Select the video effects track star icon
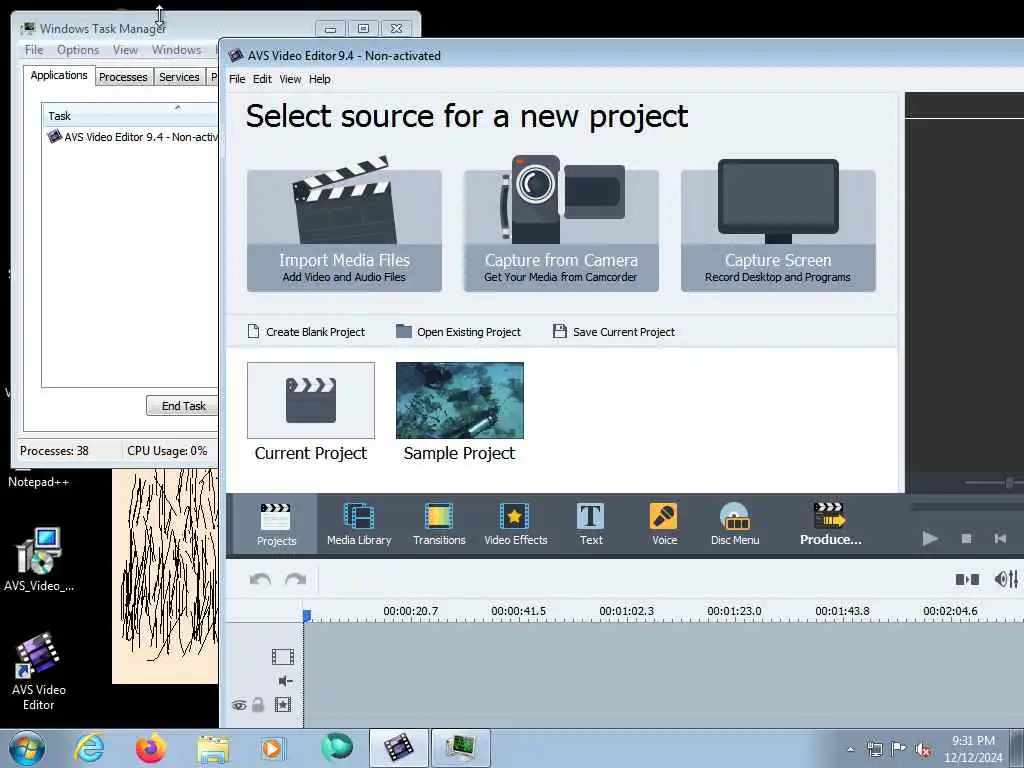 283,705
